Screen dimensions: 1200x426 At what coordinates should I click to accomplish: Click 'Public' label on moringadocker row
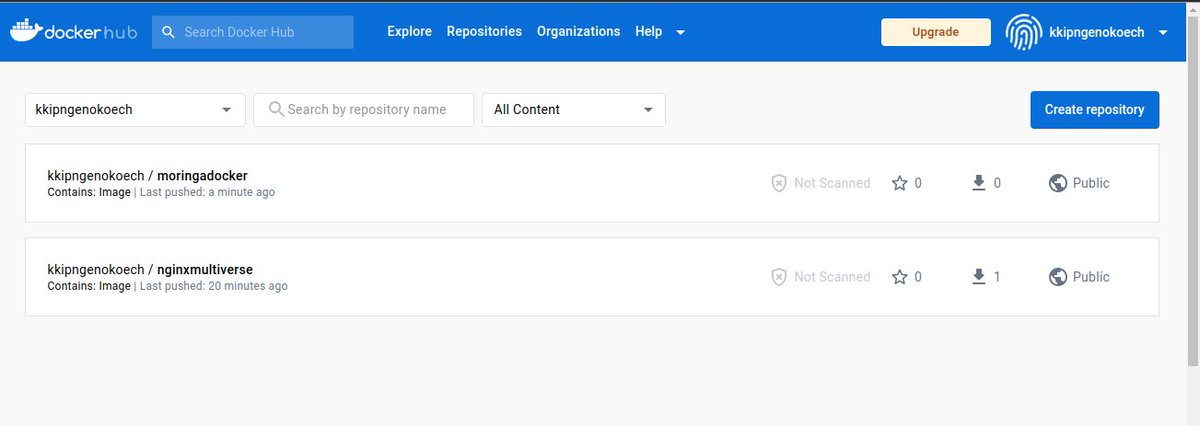(x=1091, y=183)
